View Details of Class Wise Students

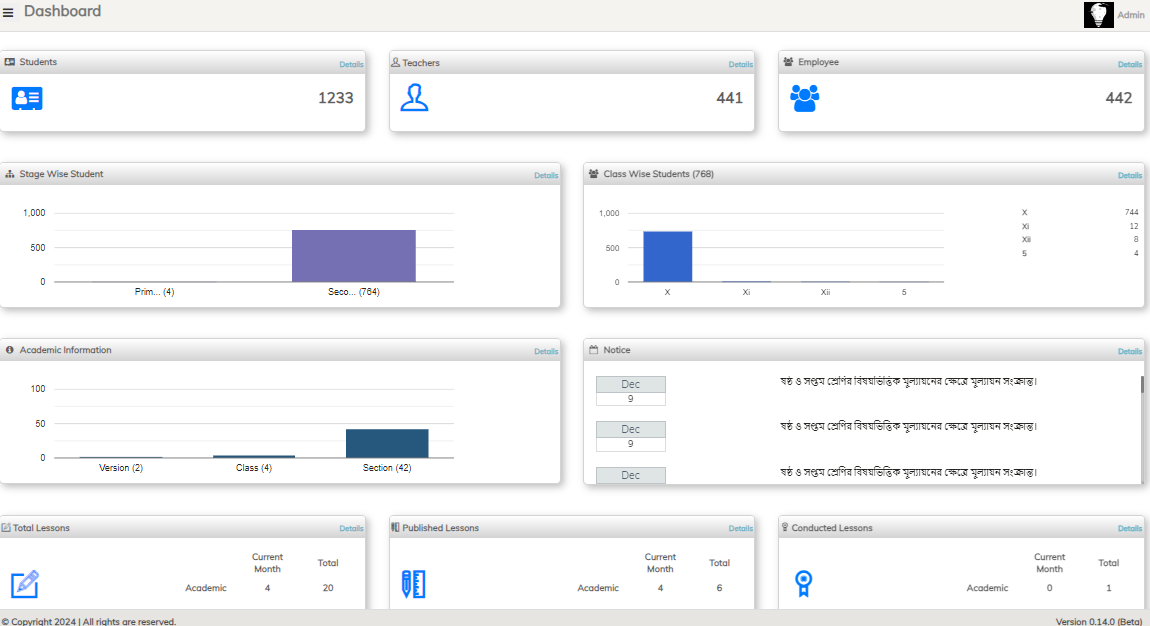(x=1129, y=175)
